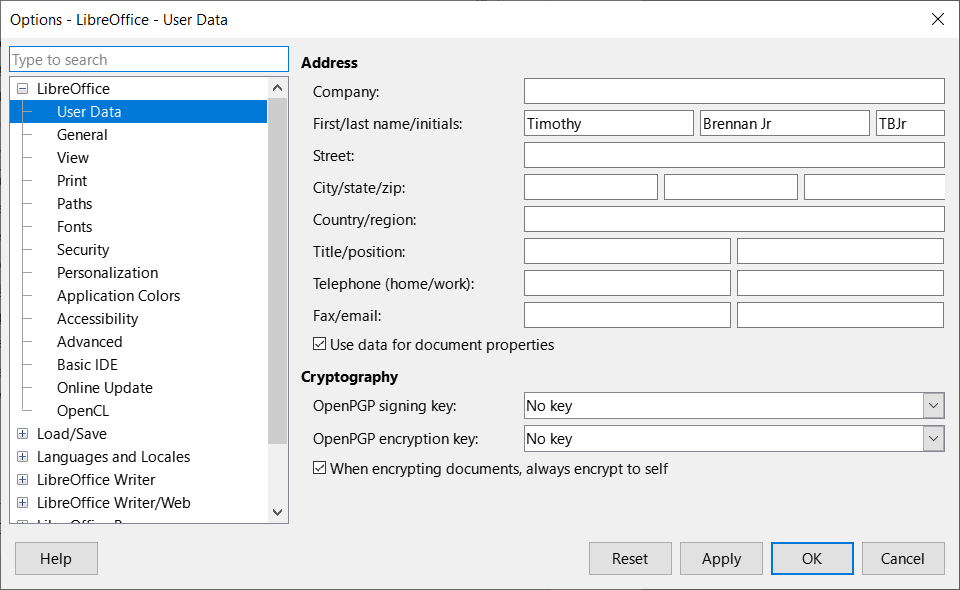
Task: Open the Security settings page
Action: [x=81, y=249]
